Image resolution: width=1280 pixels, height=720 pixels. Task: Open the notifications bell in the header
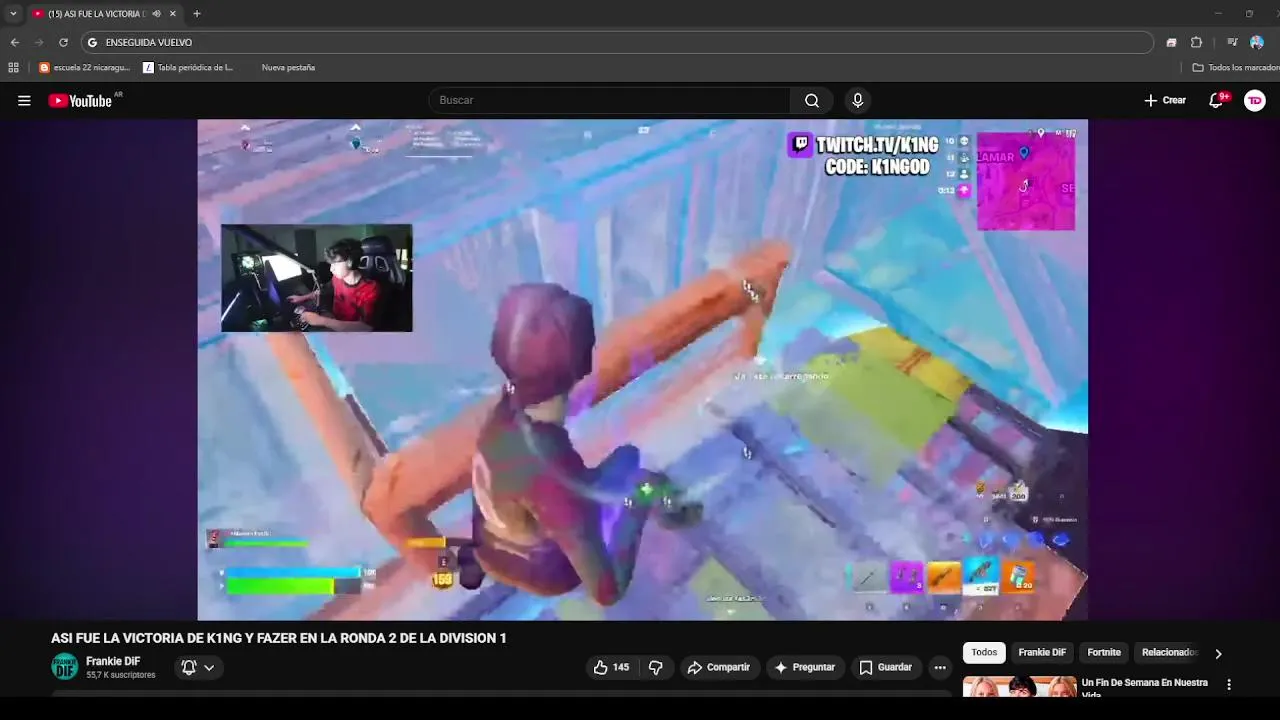tap(1217, 100)
